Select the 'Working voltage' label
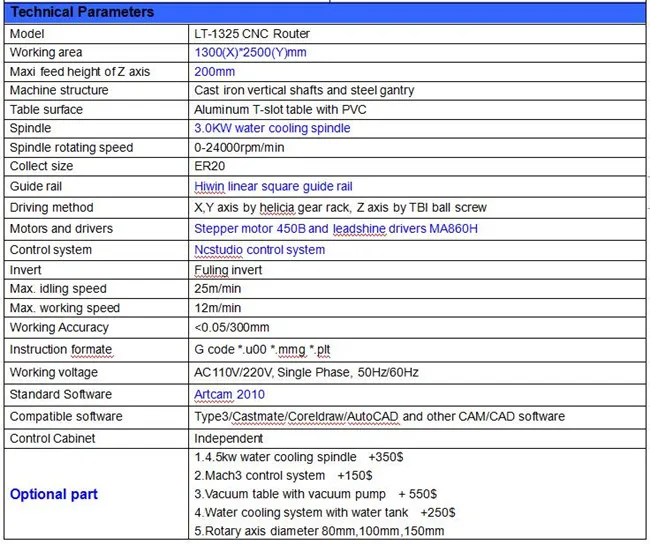 (x=54, y=372)
